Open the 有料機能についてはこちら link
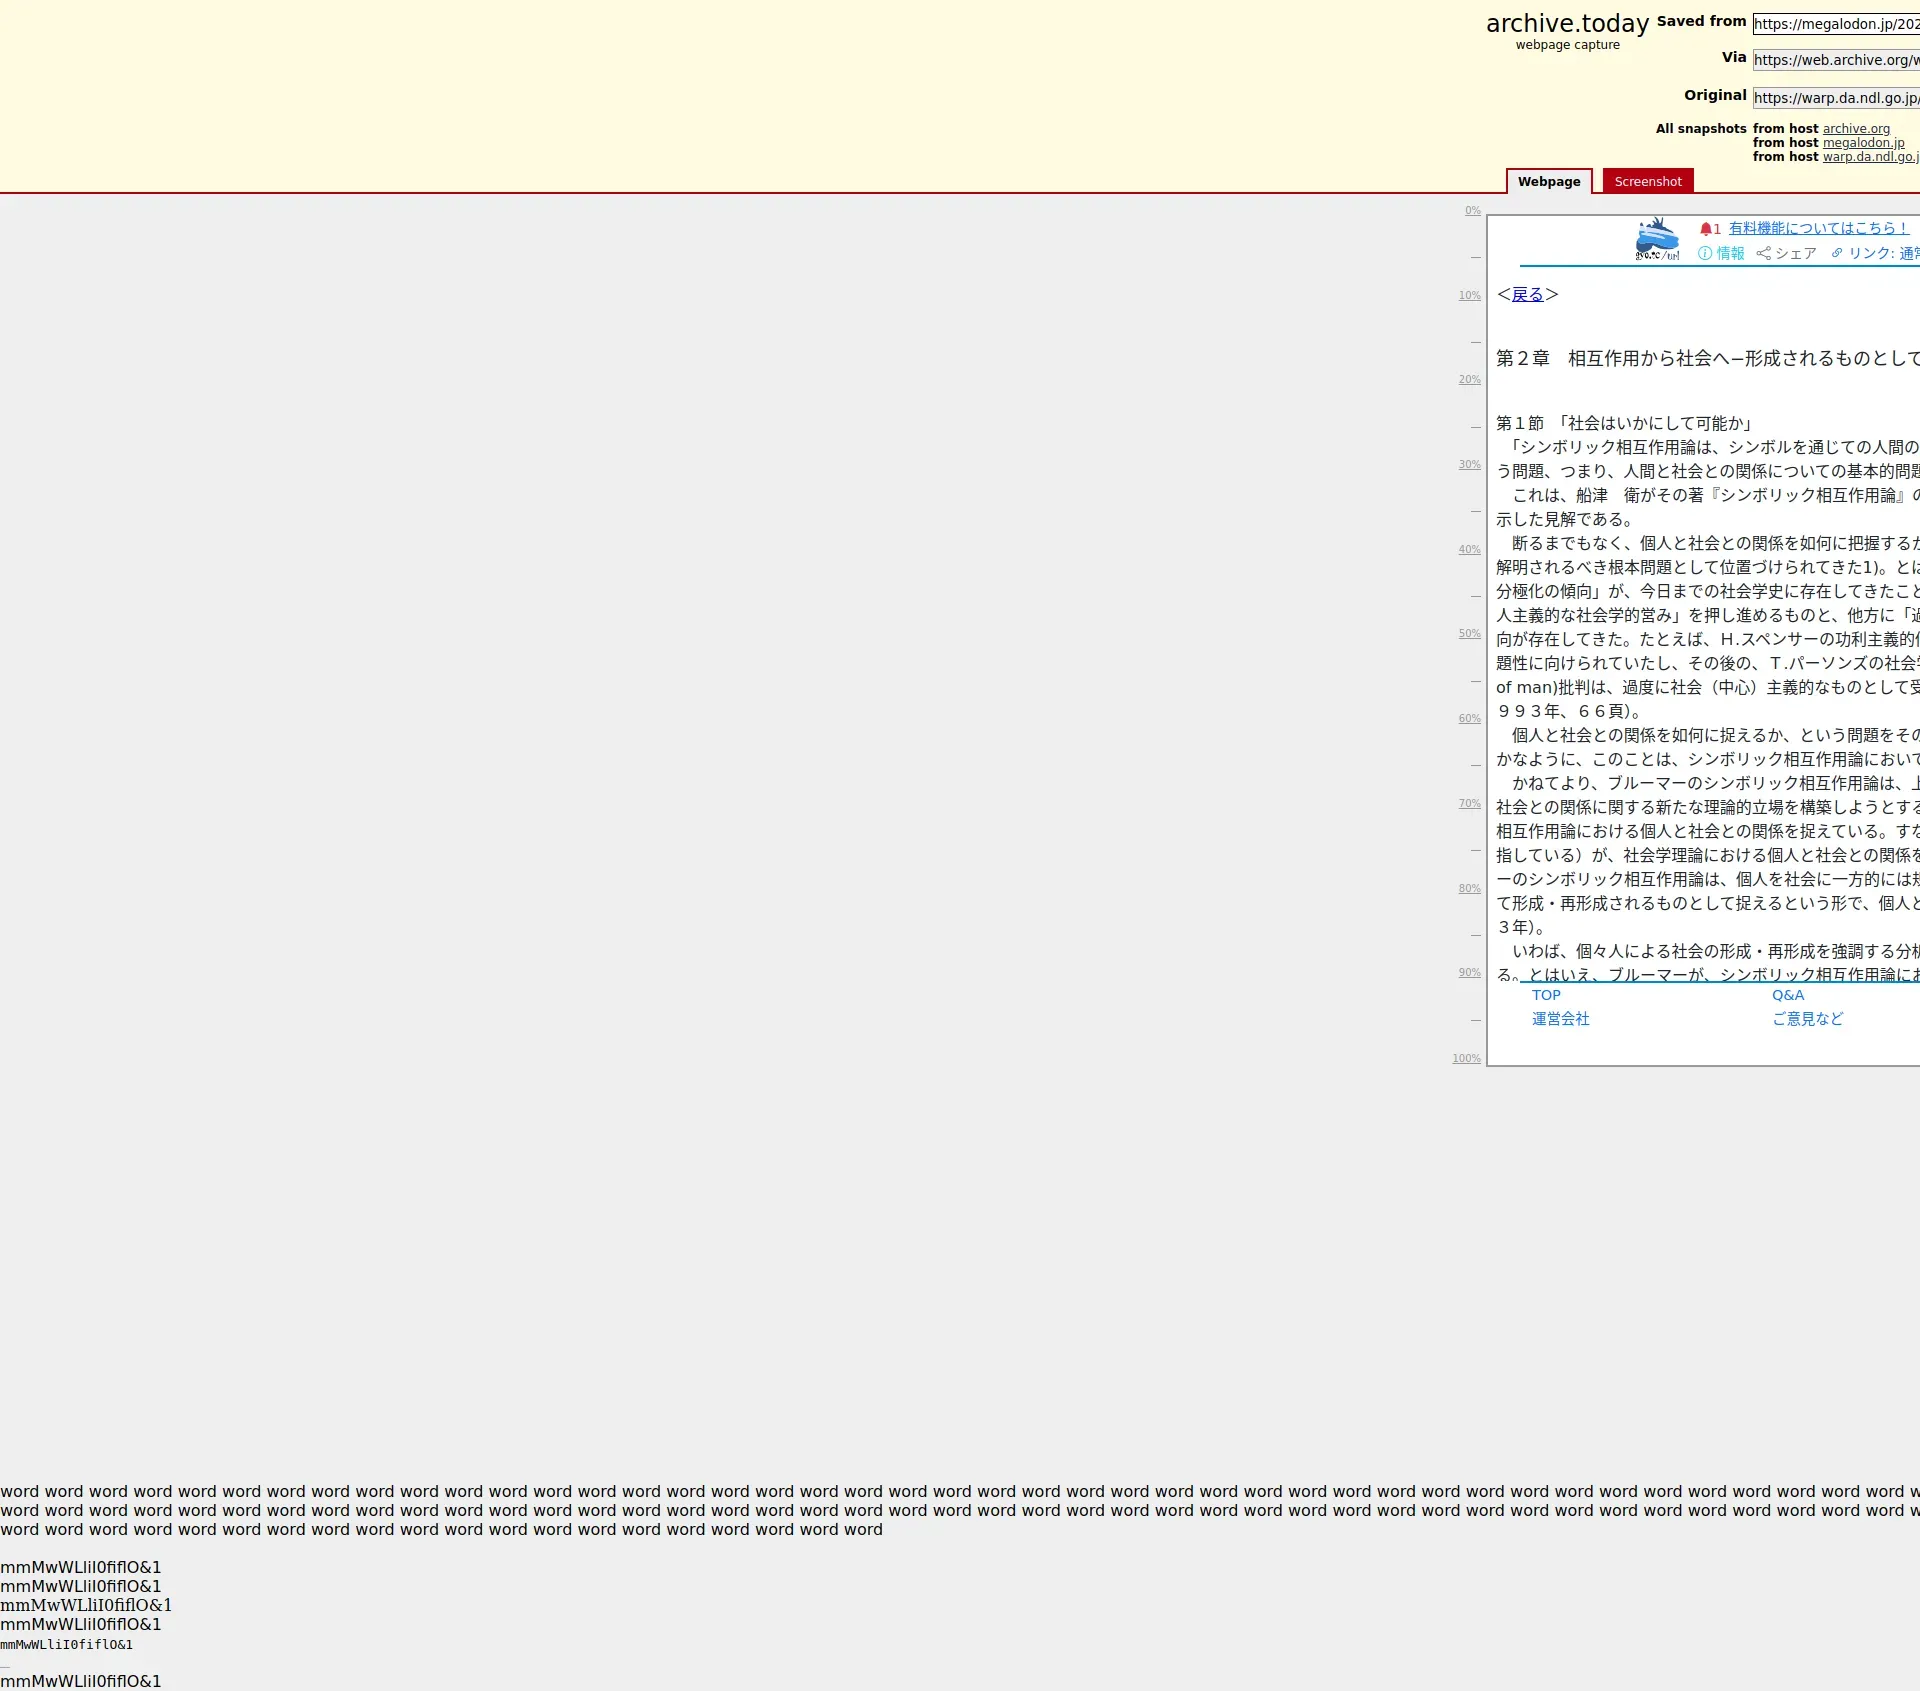 (x=1818, y=229)
